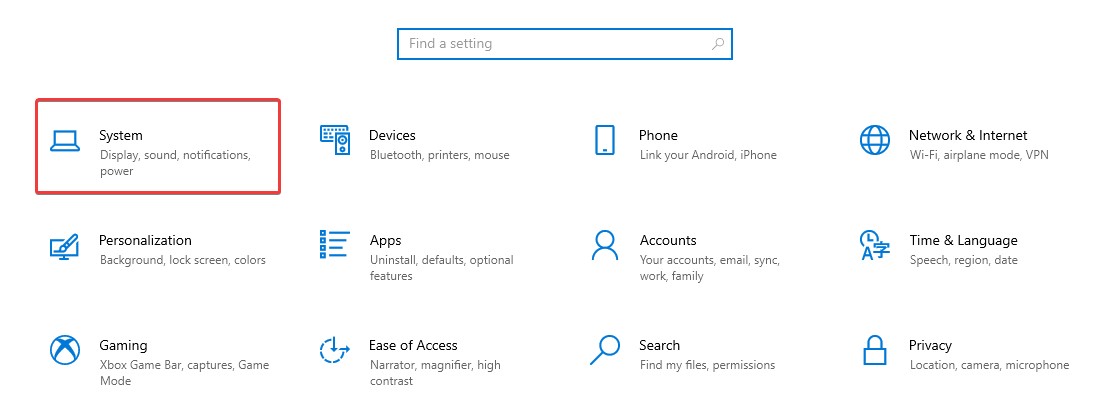Select the Accounts person icon
The image size is (1112, 404).
click(604, 245)
